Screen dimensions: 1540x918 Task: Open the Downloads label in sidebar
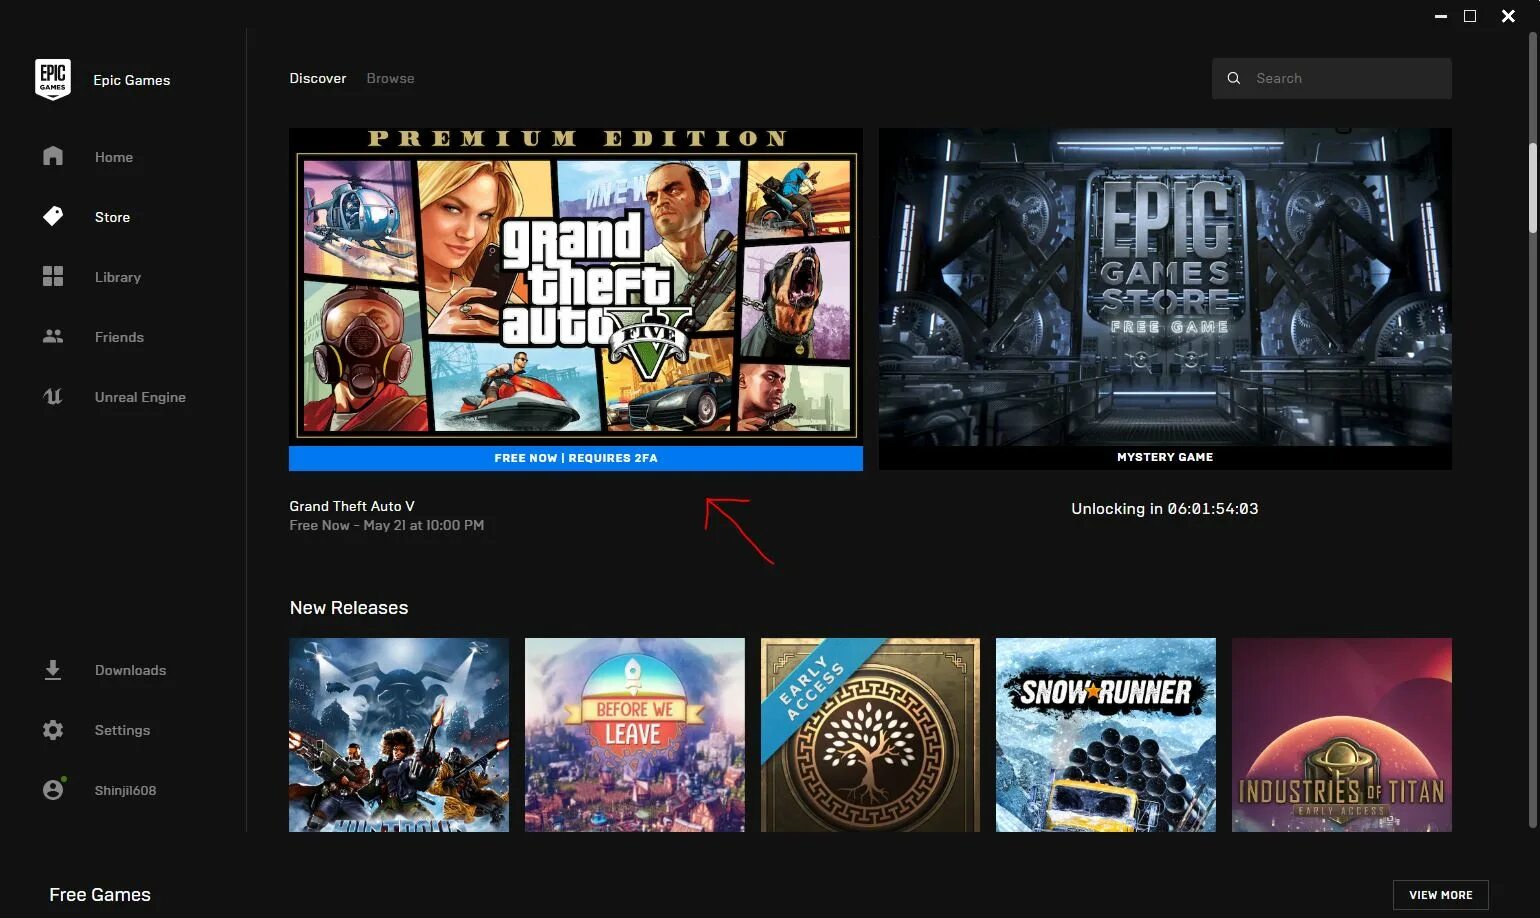tap(130, 670)
